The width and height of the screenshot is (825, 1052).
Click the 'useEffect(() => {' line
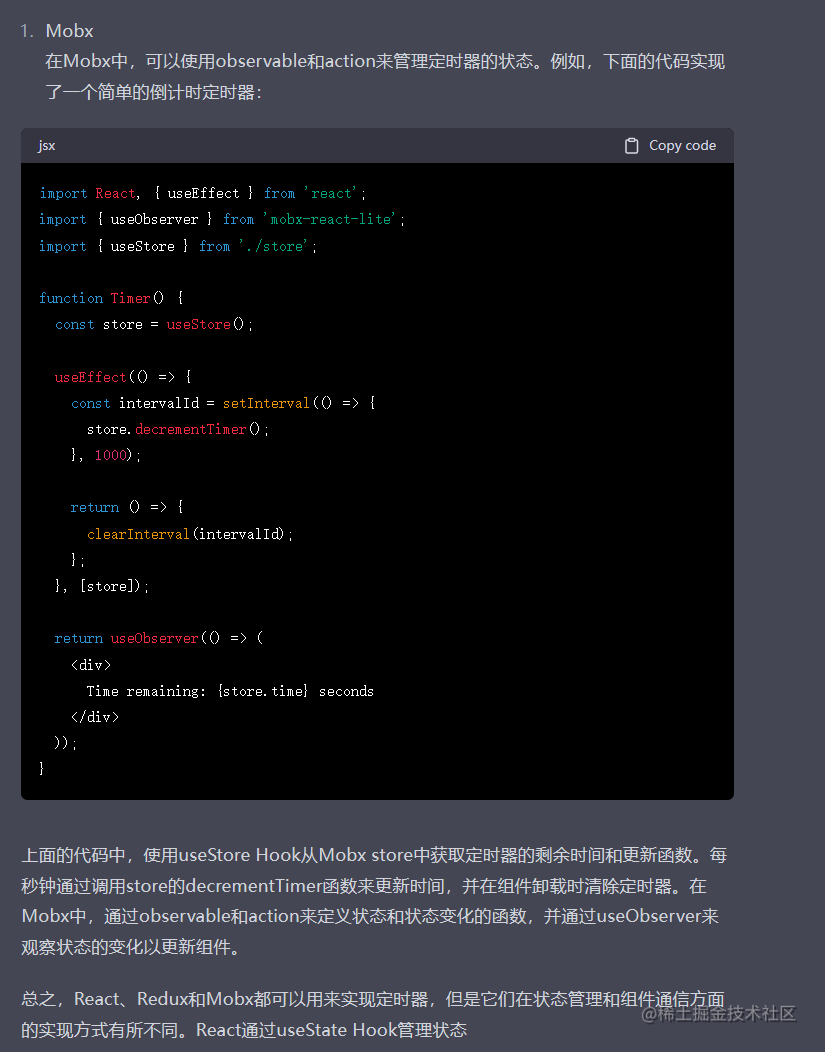pyautogui.click(x=123, y=377)
